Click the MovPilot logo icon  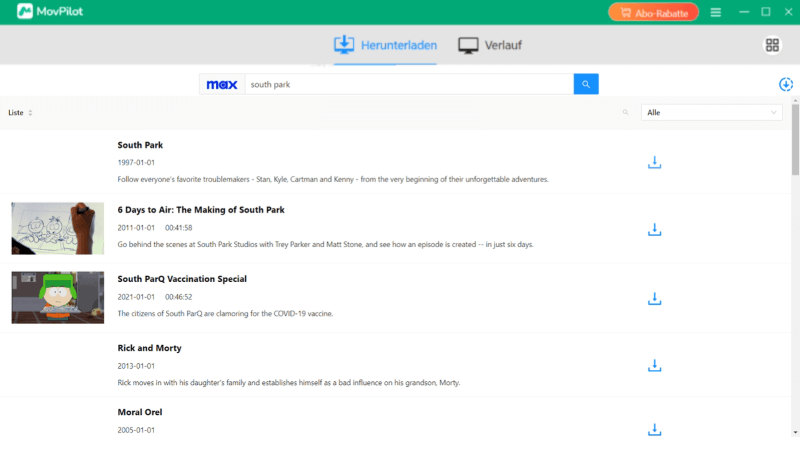(x=24, y=11)
